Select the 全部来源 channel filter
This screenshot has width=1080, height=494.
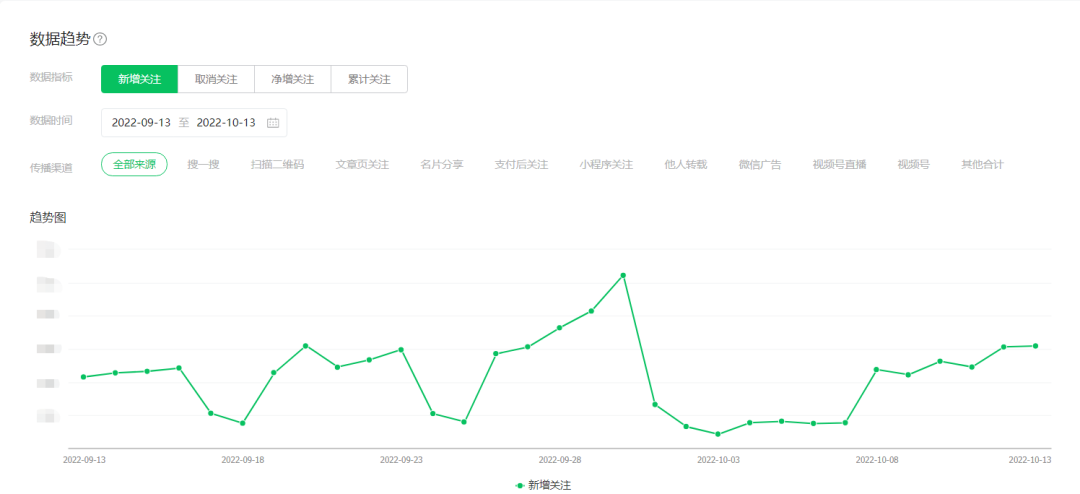click(x=134, y=165)
